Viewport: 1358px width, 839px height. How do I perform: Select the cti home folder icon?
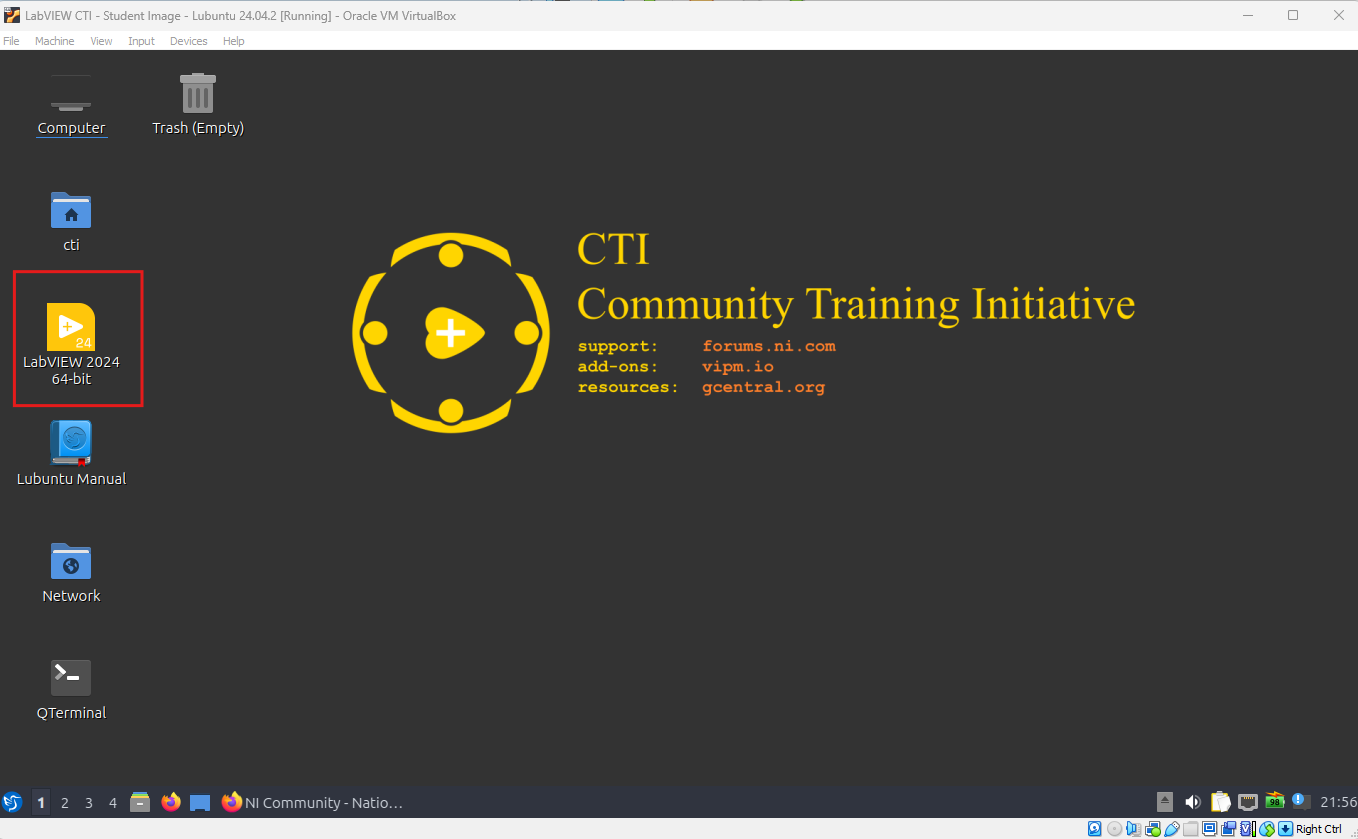tap(71, 222)
